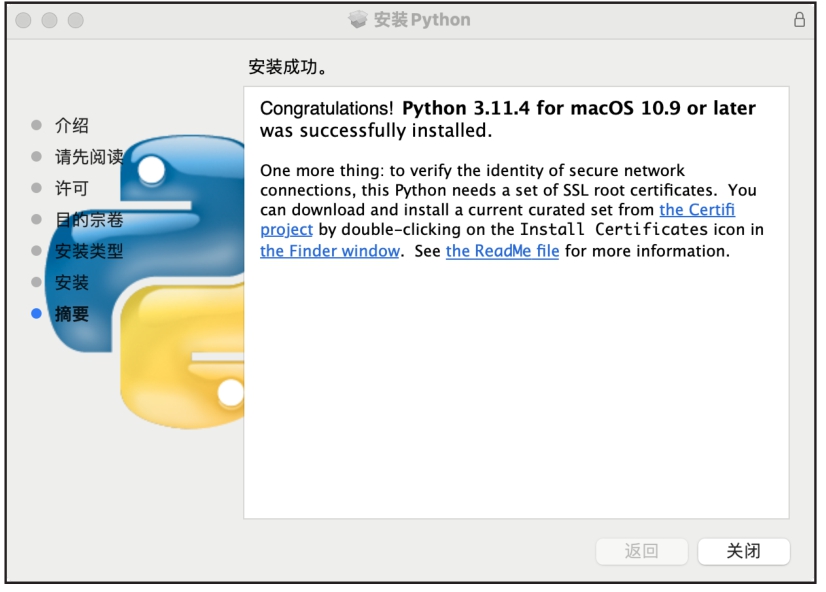The width and height of the screenshot is (826, 592).
Task: Select the 安装类型 step in sidebar
Action: pyautogui.click(x=88, y=251)
